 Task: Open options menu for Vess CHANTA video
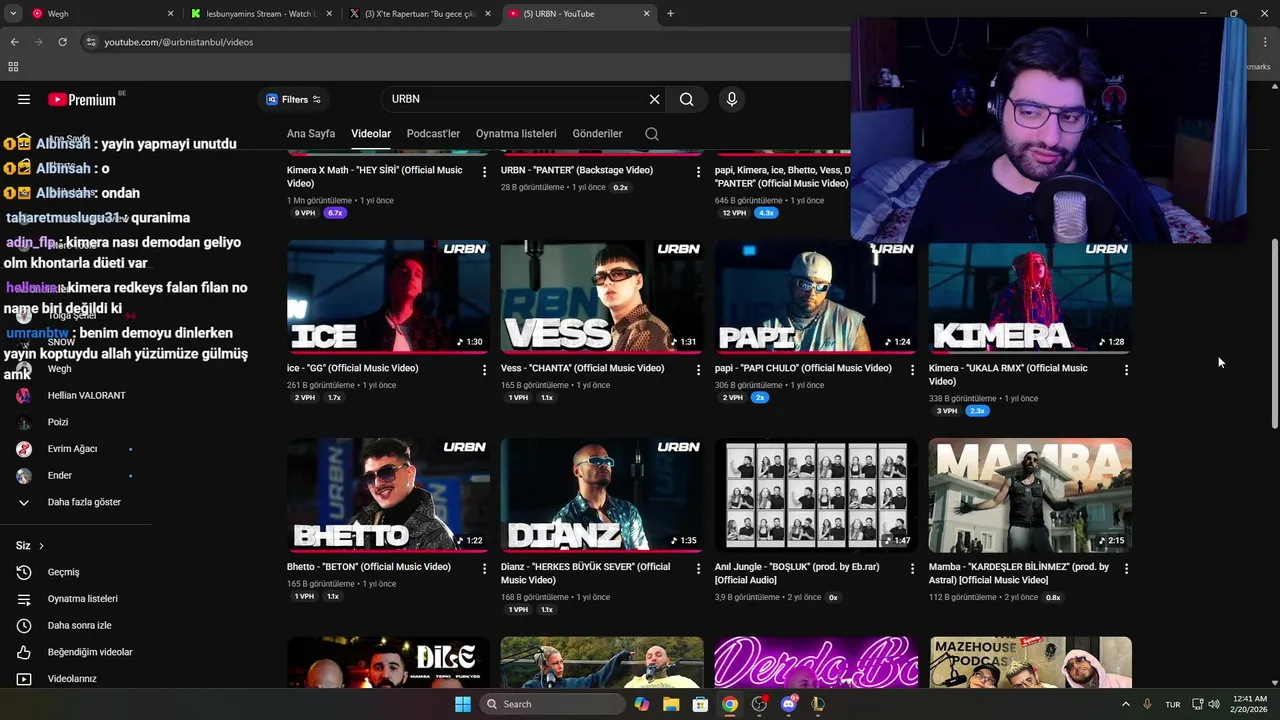click(698, 370)
